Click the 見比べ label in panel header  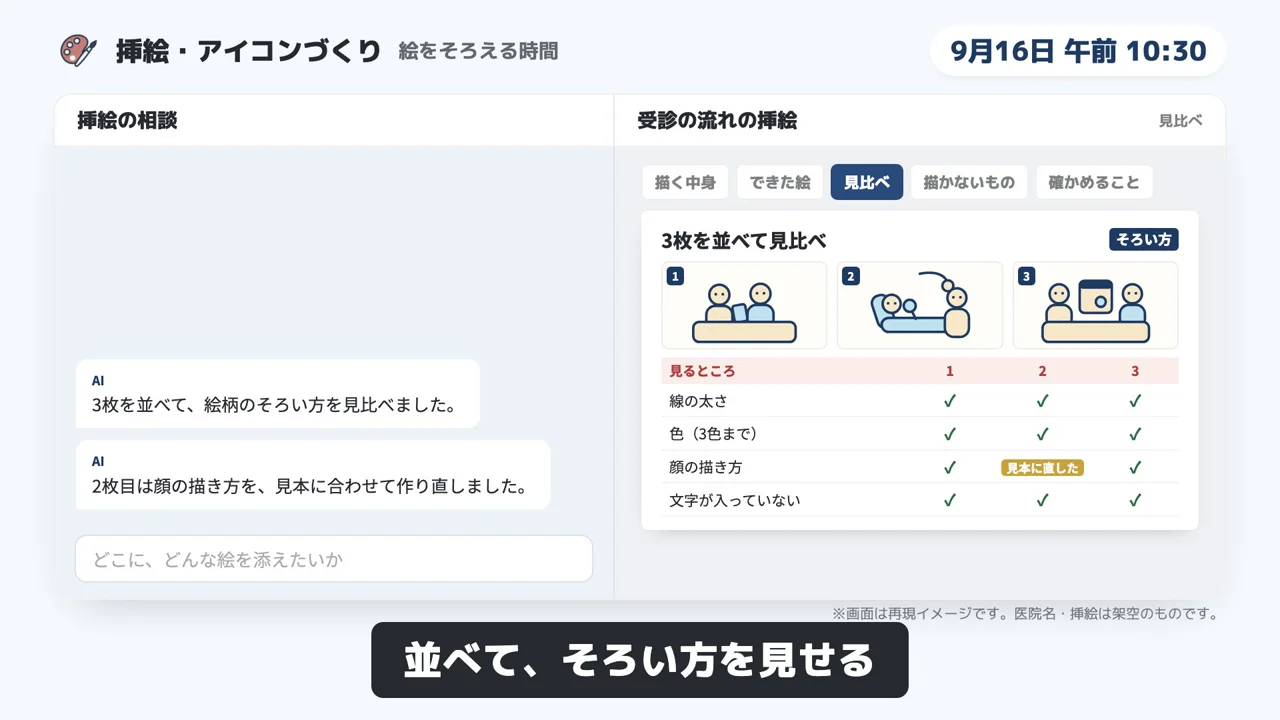[1180, 120]
